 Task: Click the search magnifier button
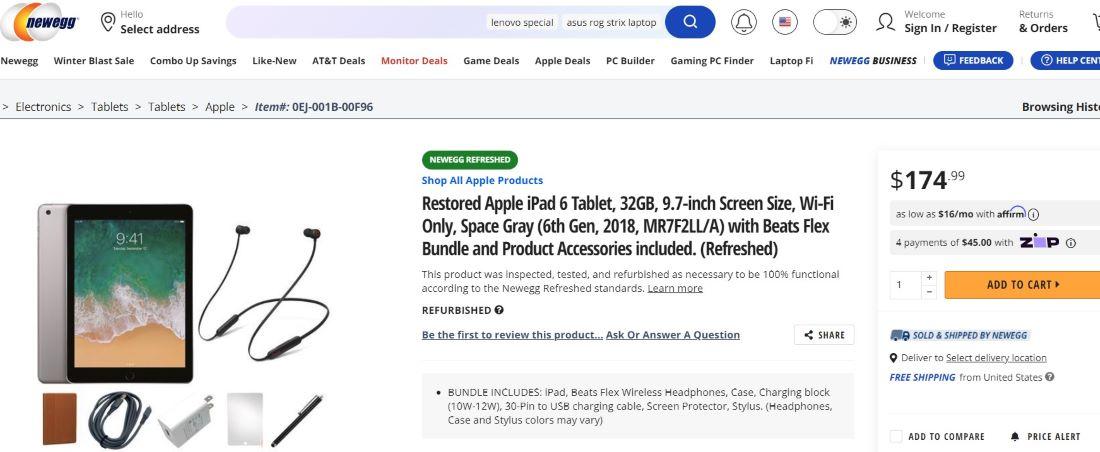pos(690,22)
